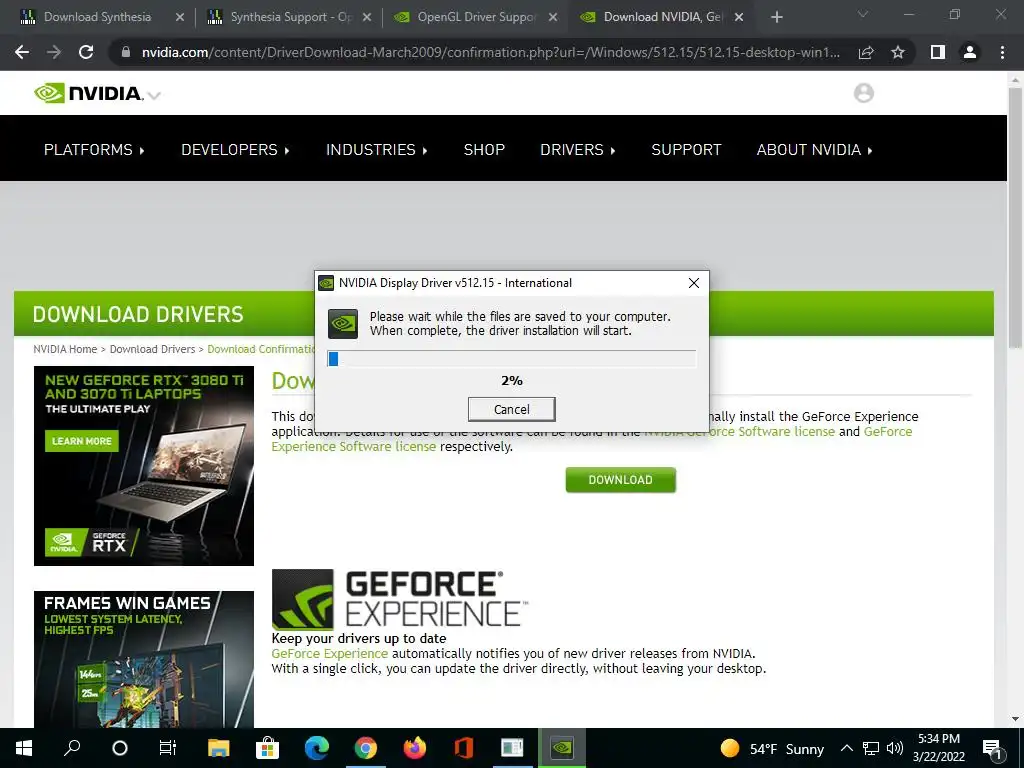The height and width of the screenshot is (768, 1024).
Task: View site info via padlock icon
Action: pyautogui.click(x=126, y=52)
